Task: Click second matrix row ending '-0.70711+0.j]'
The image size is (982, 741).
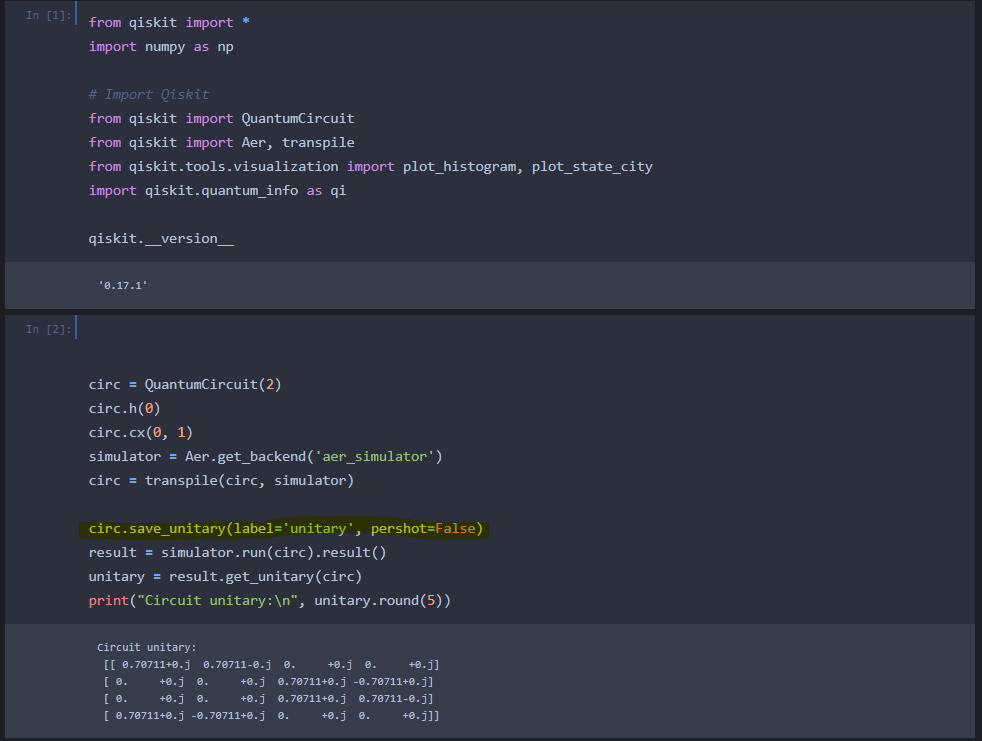Action: click(268, 681)
